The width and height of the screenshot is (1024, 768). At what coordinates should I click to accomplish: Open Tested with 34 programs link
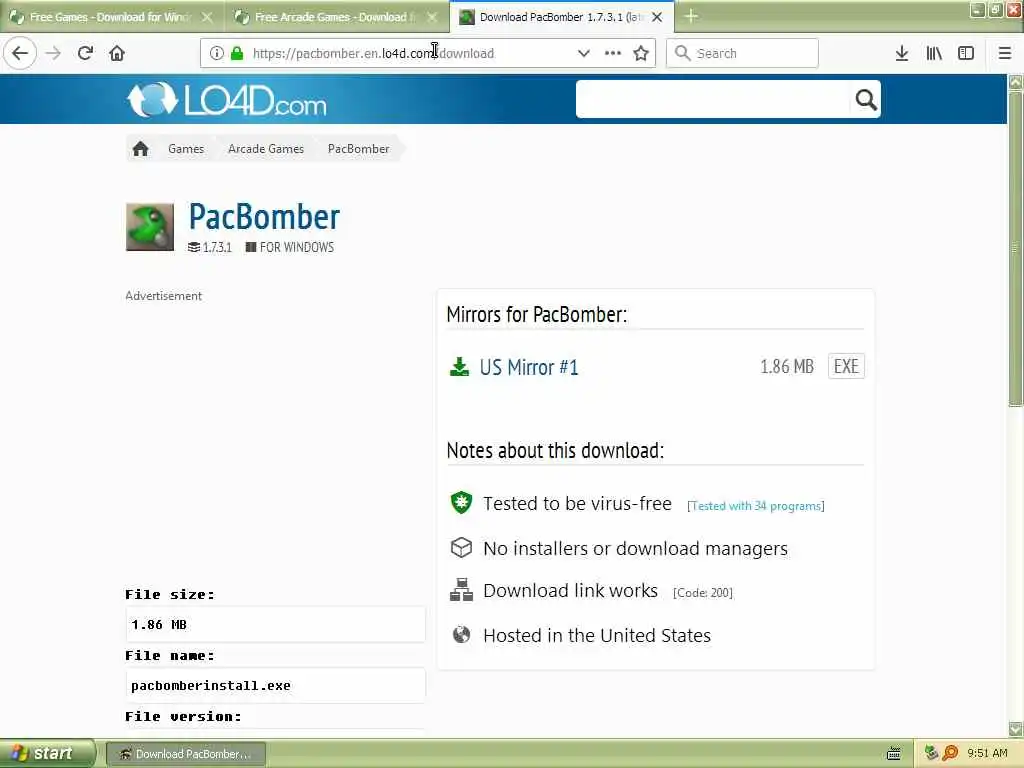pos(756,506)
